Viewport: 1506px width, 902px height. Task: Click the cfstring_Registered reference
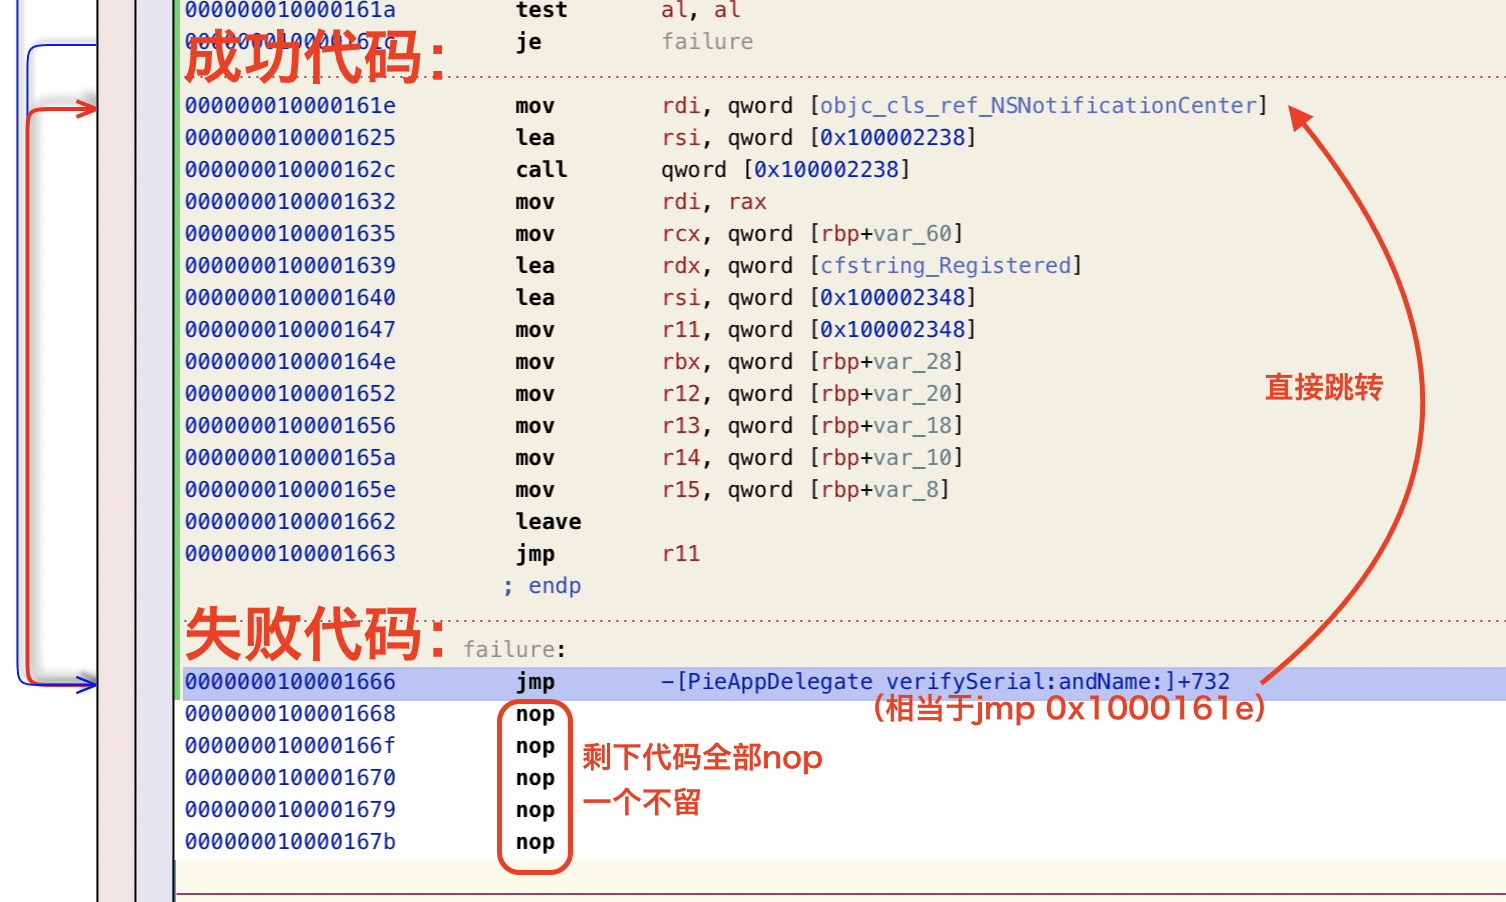945,266
